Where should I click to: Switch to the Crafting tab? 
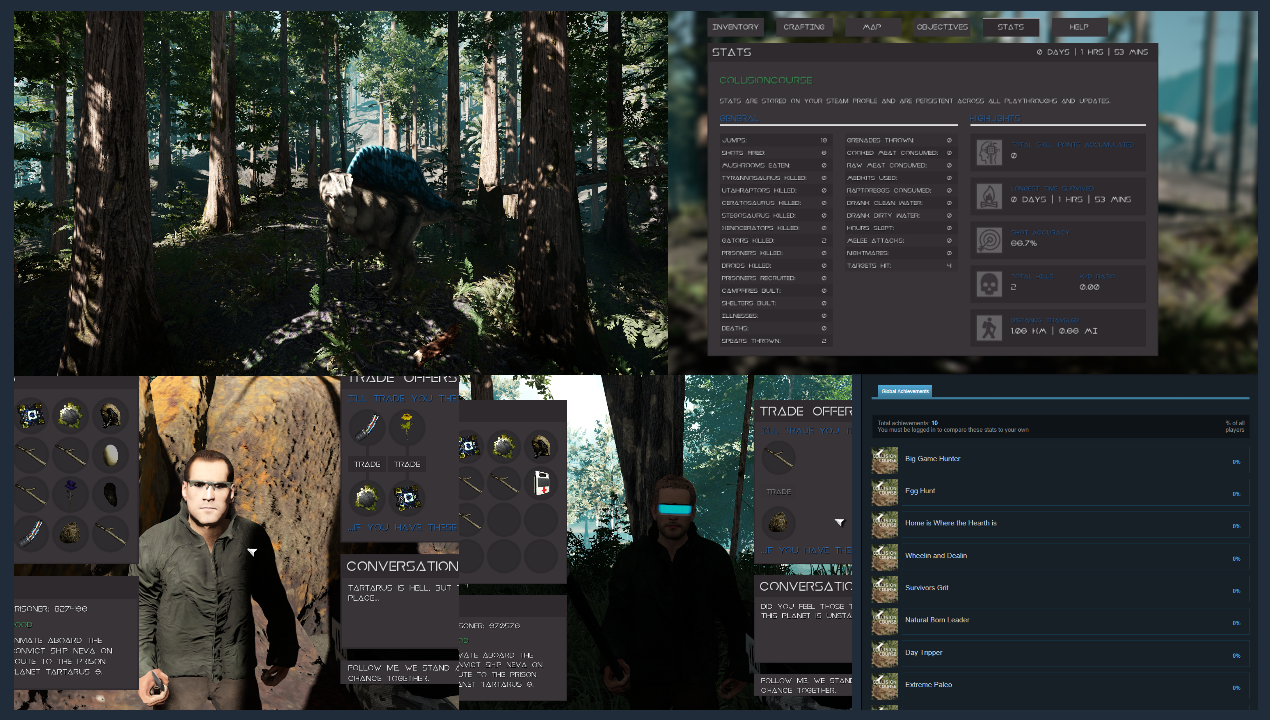(804, 27)
